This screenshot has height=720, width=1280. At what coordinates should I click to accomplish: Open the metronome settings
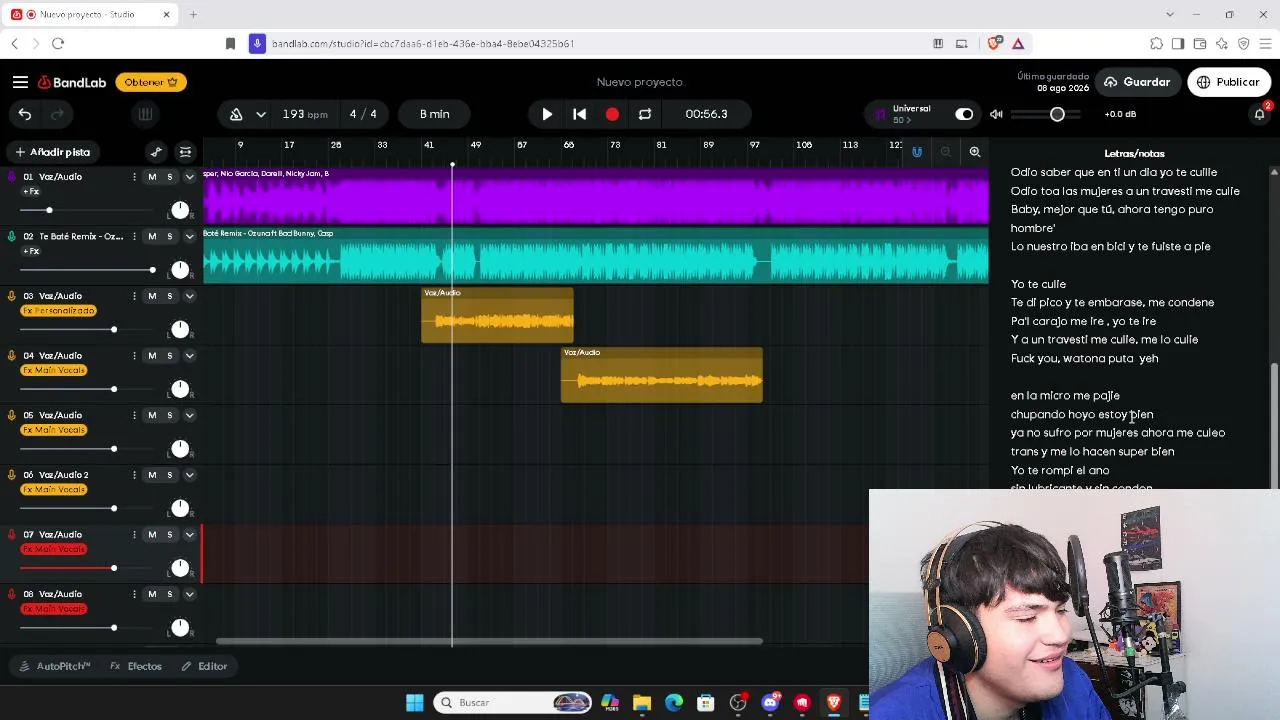(x=236, y=114)
